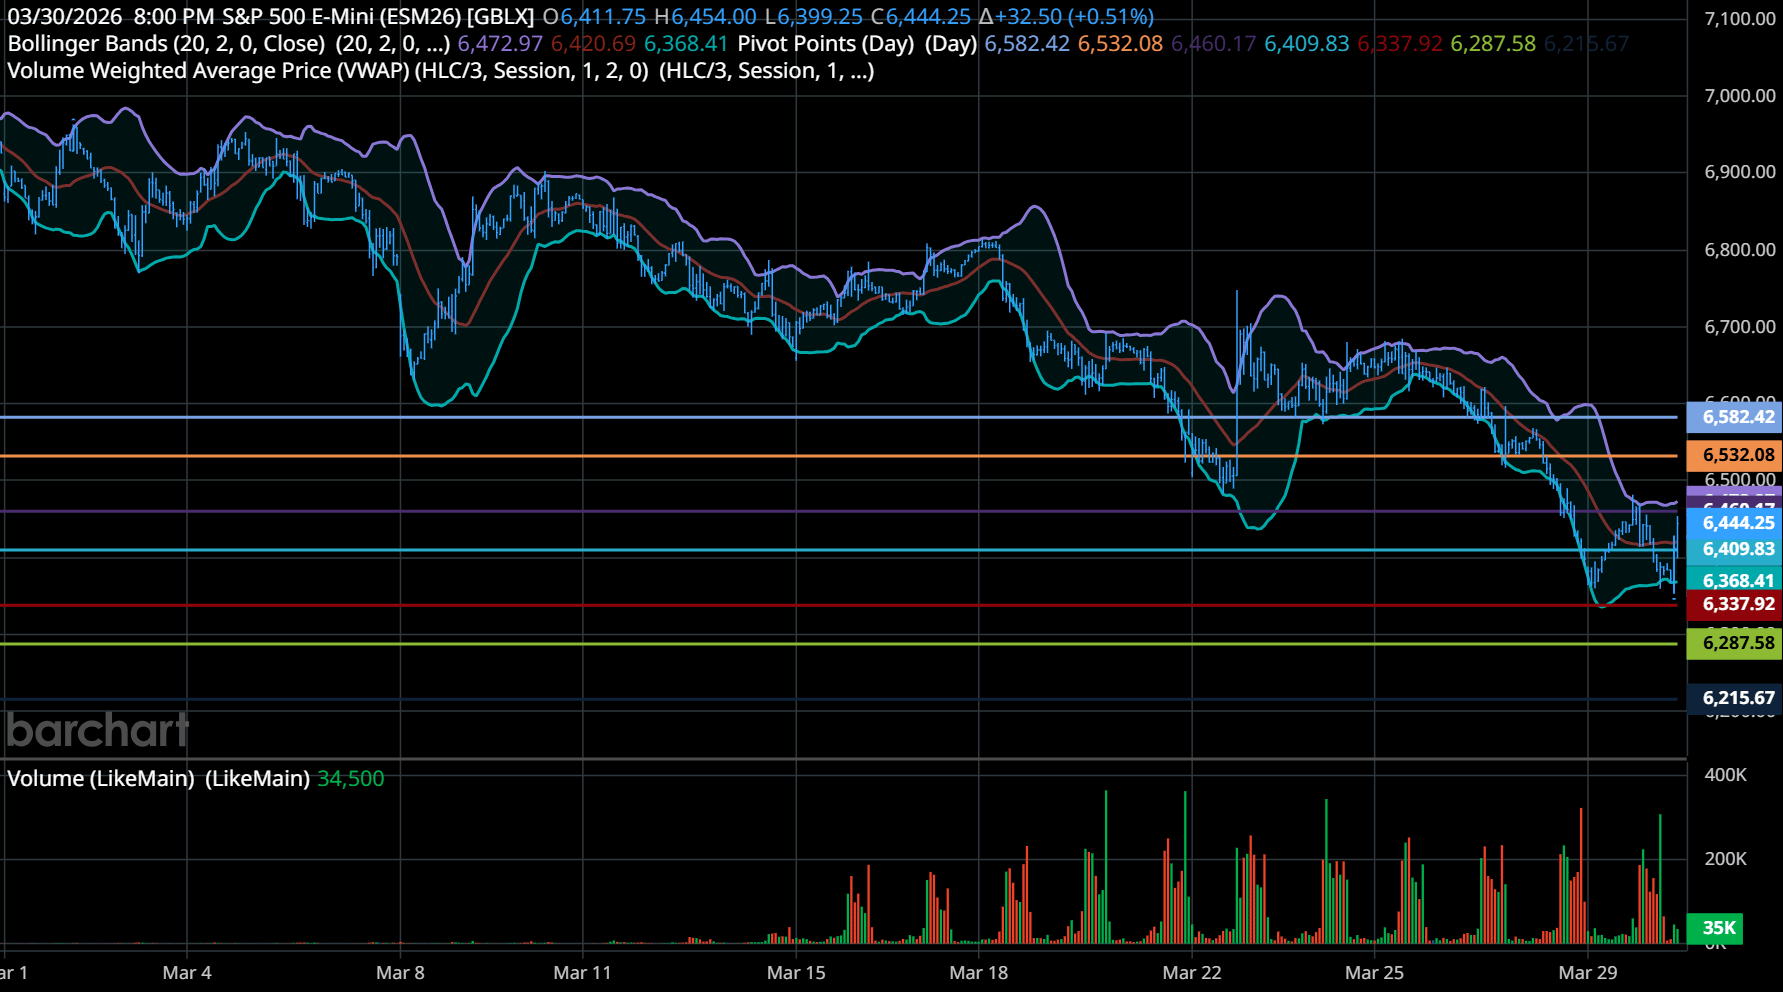The width and height of the screenshot is (1783, 992).
Task: Select the dark "6,215.67" price axis tag
Action: coord(1734,698)
